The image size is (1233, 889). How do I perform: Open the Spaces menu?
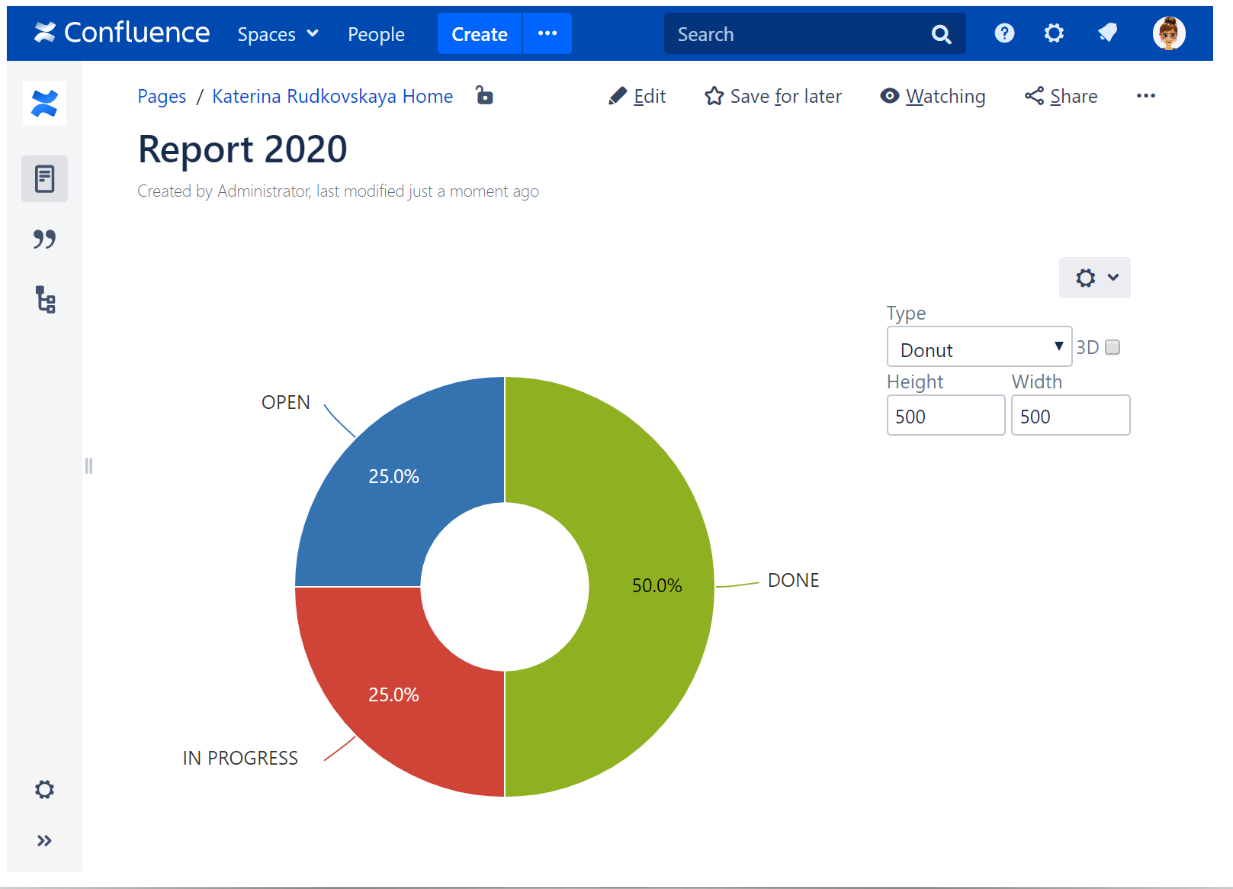tap(278, 34)
